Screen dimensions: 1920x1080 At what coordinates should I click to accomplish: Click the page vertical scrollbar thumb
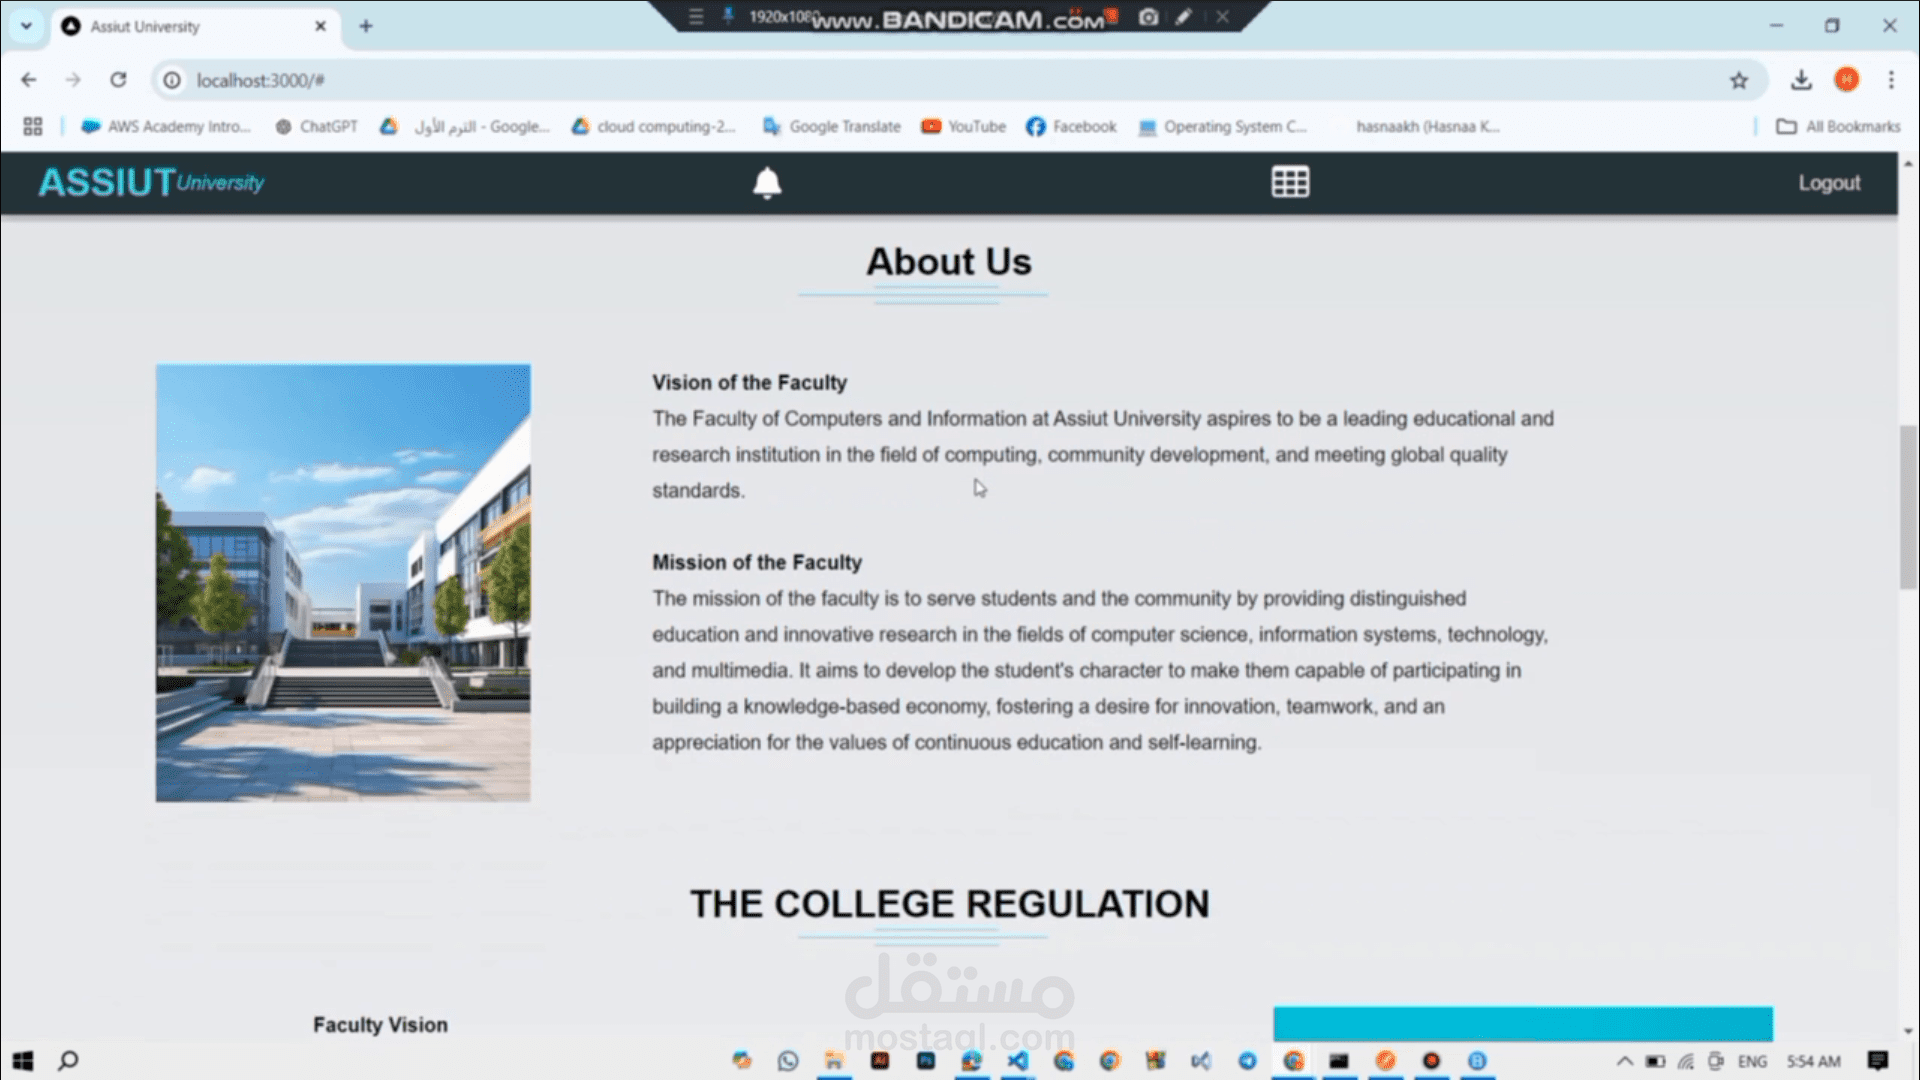[x=1908, y=507]
